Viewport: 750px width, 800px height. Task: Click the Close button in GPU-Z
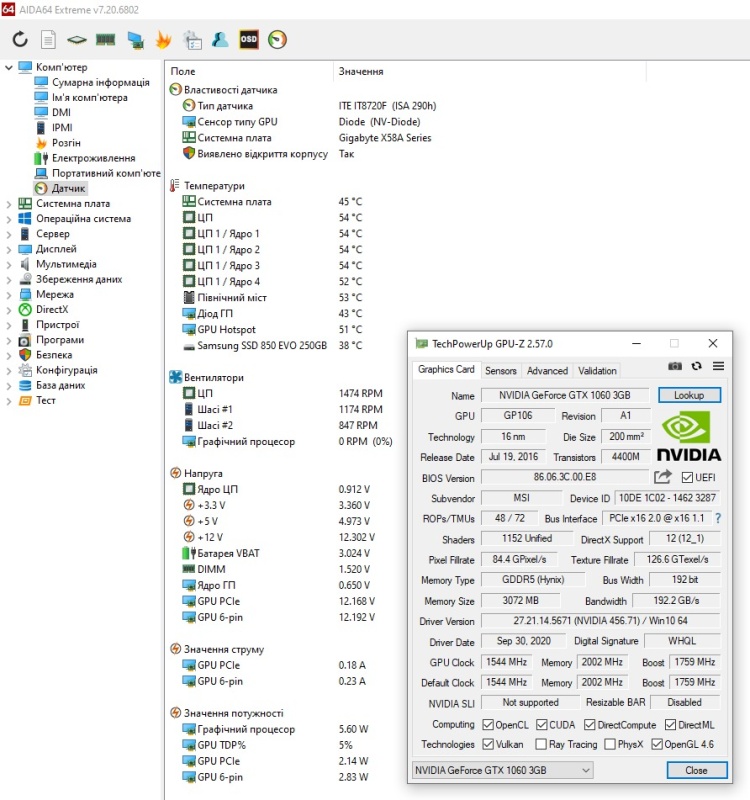tap(696, 770)
